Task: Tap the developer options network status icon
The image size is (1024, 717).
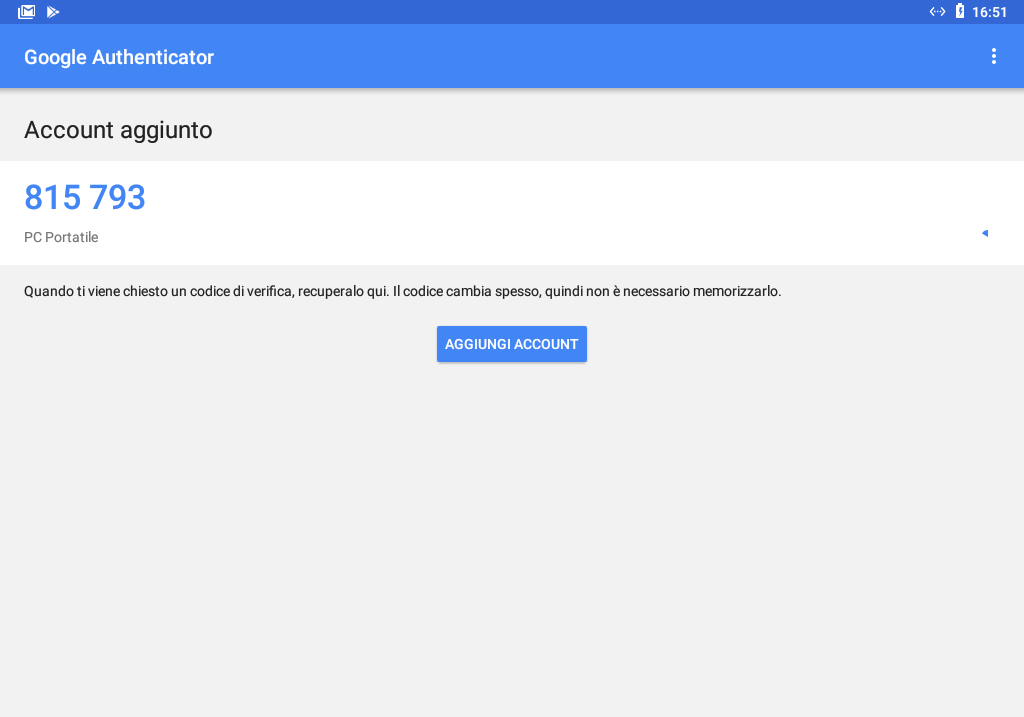Action: coord(937,11)
